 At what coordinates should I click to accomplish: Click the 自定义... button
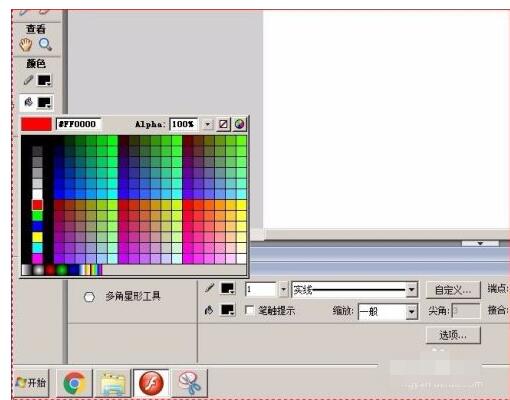pyautogui.click(x=453, y=290)
